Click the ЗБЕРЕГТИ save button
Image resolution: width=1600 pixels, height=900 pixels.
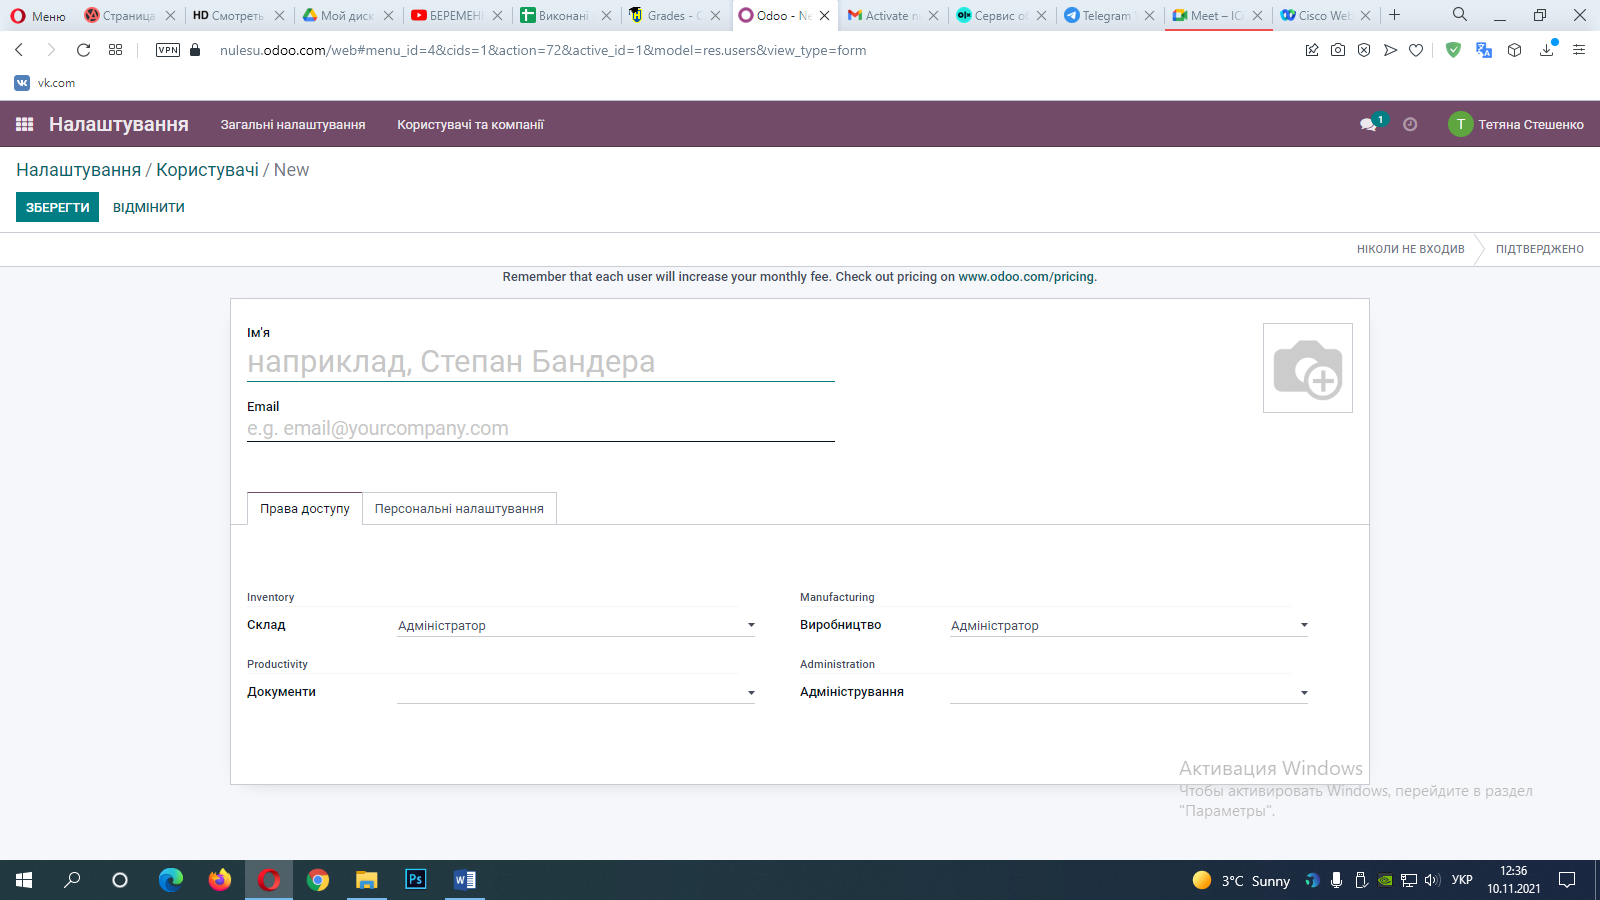pos(57,207)
